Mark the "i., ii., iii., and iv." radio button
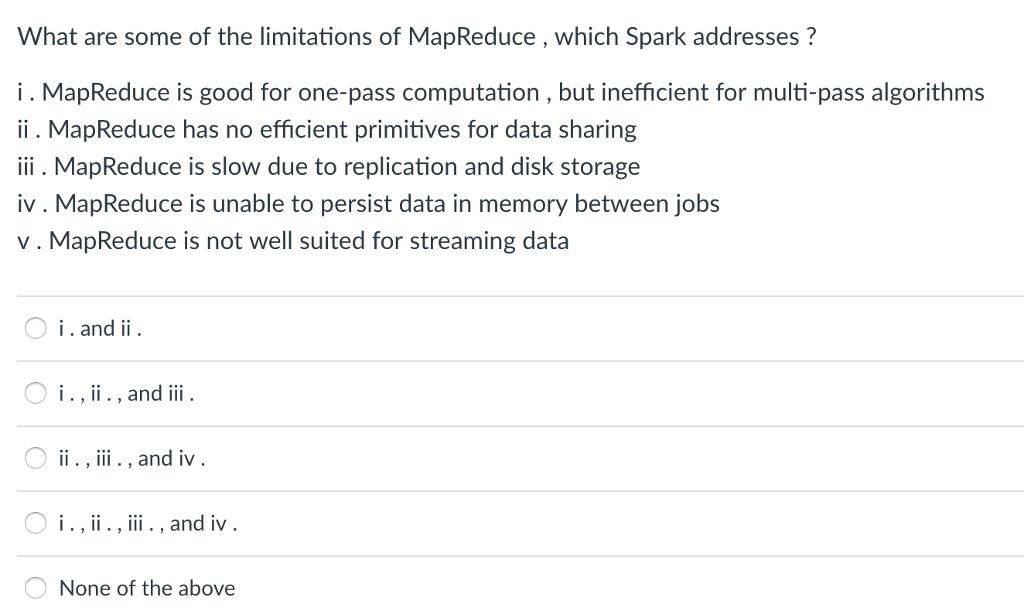1024x611 pixels. [x=36, y=523]
